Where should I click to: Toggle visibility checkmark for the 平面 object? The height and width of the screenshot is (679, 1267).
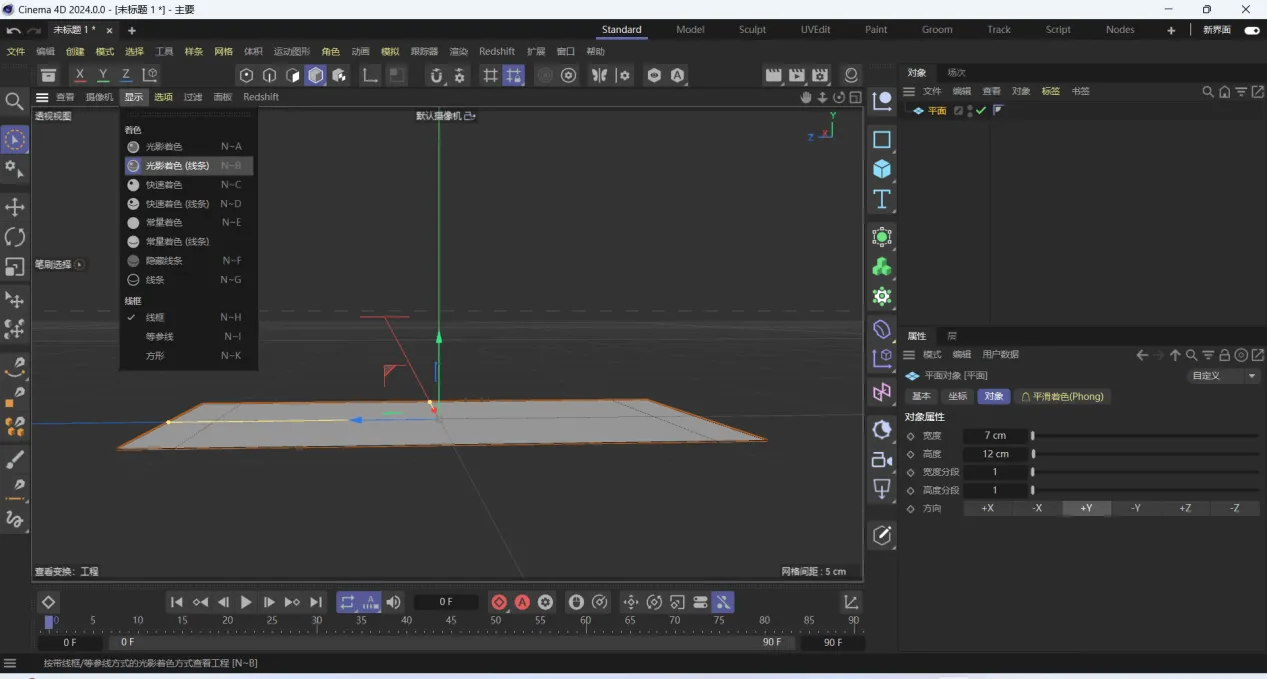coord(981,111)
